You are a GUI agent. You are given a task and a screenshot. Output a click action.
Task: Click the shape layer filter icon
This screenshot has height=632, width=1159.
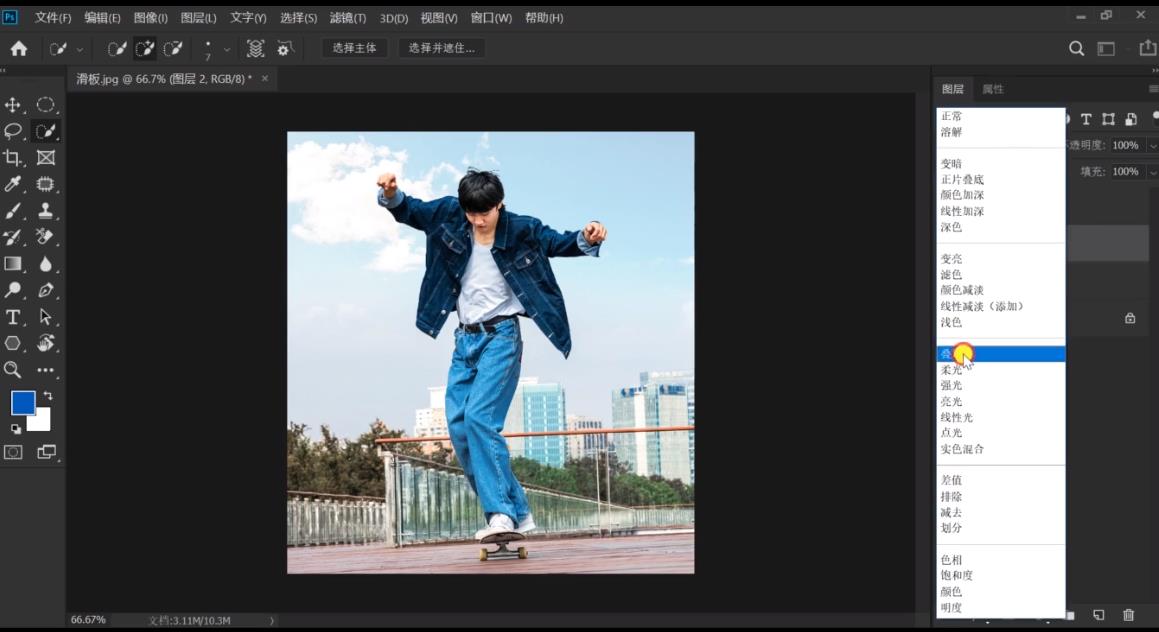[x=1108, y=119]
